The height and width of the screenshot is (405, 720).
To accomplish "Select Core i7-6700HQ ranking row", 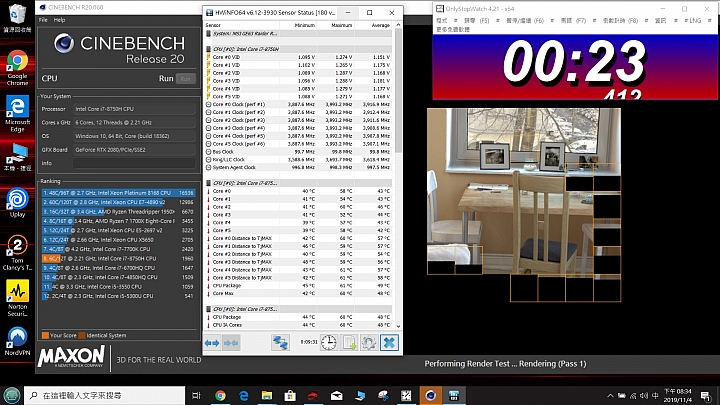I will (x=118, y=268).
